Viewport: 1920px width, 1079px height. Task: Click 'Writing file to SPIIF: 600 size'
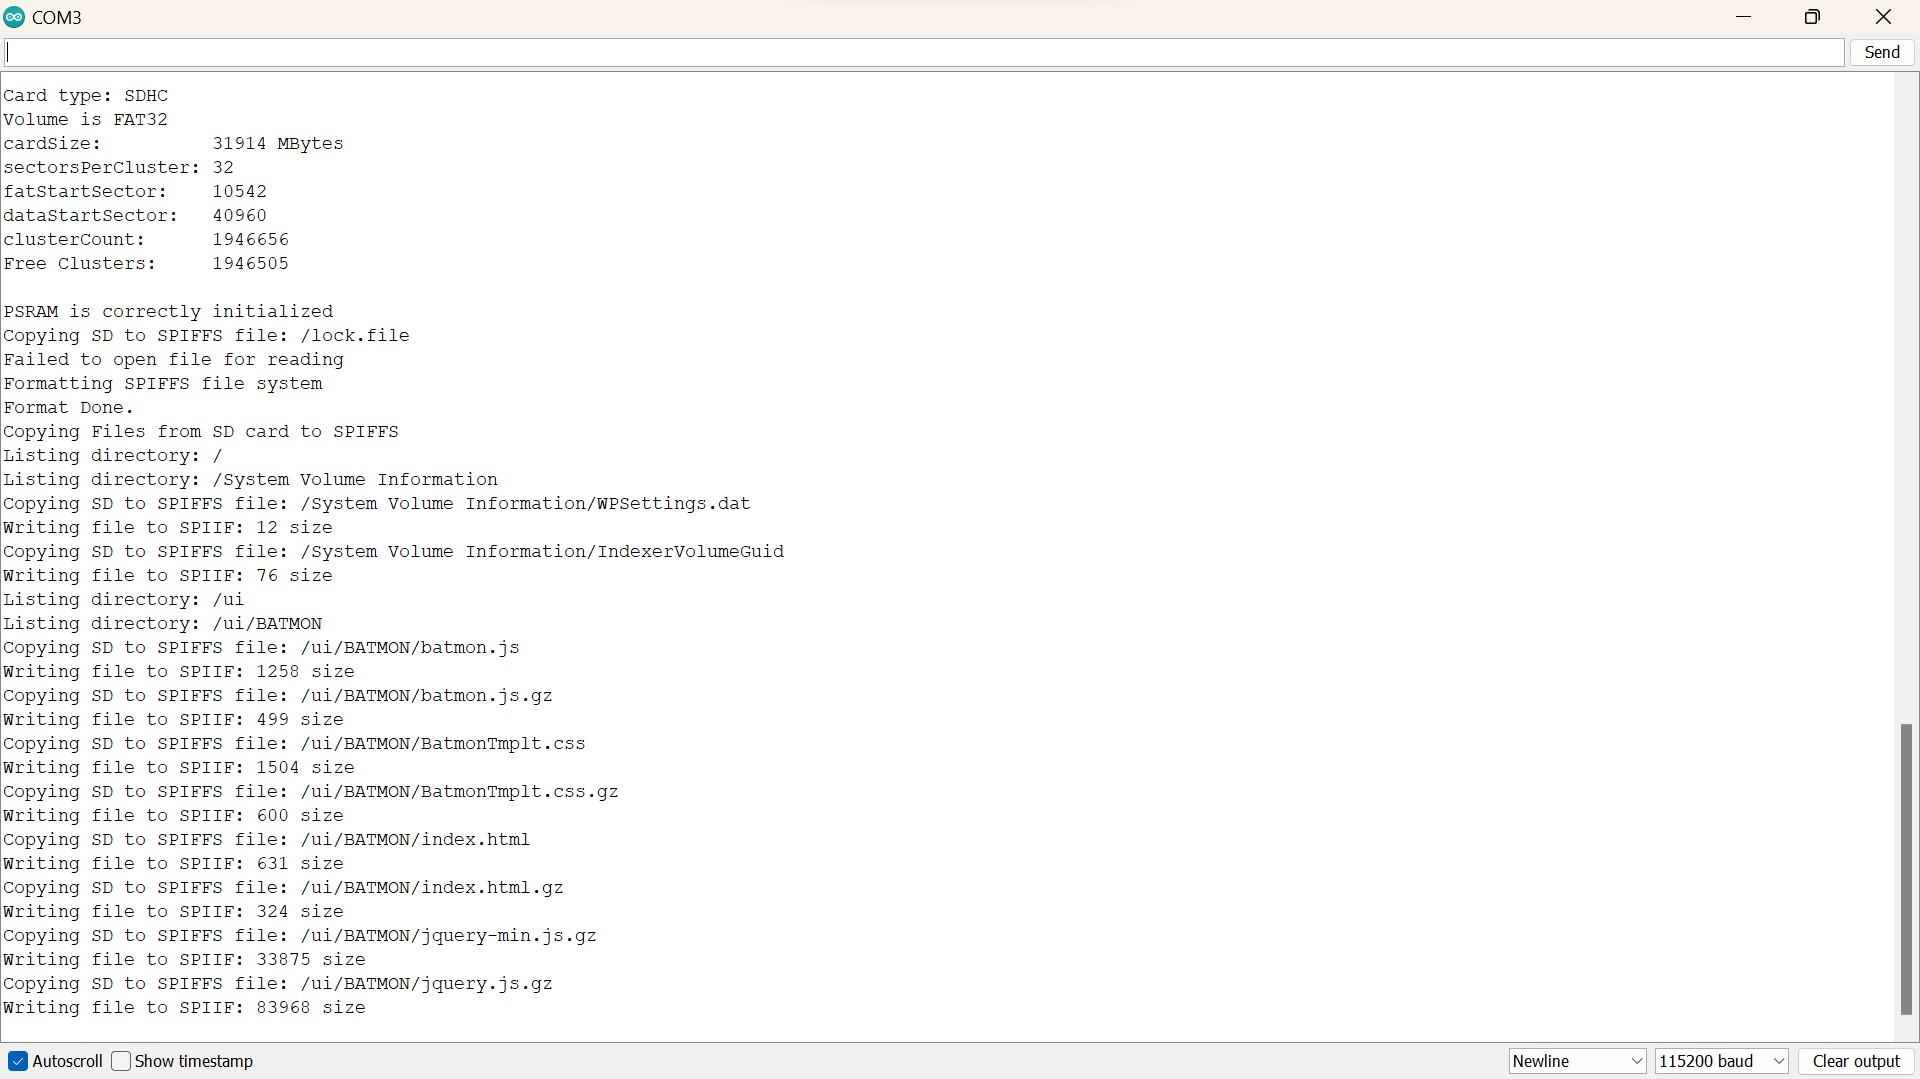174,816
